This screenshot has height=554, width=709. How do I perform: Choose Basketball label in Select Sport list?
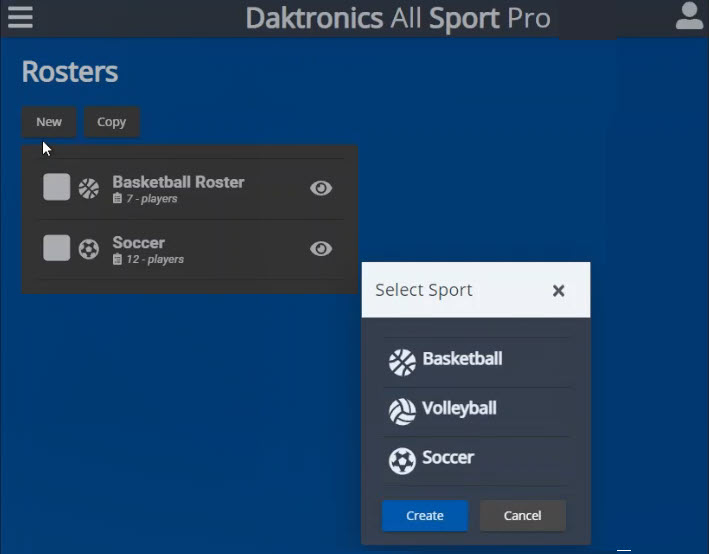(x=462, y=359)
